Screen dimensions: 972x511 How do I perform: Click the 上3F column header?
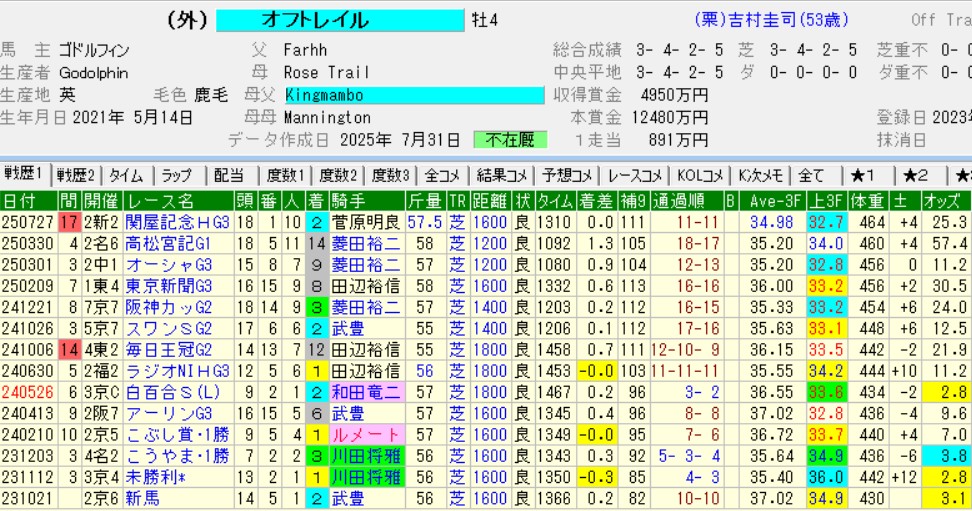click(825, 201)
